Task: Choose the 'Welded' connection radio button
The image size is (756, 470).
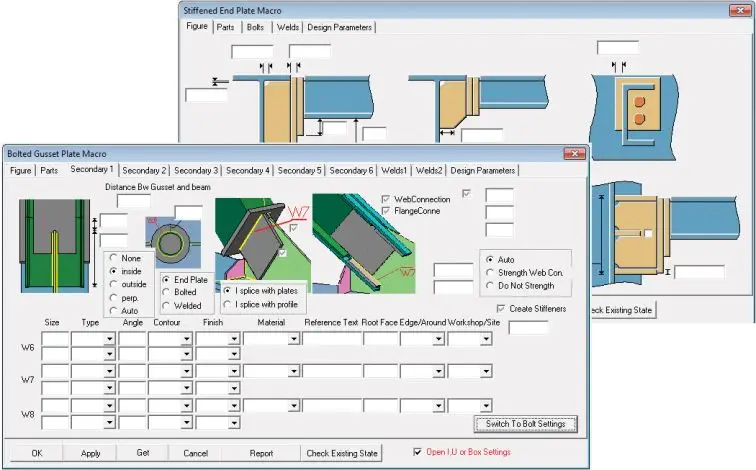Action: (167, 306)
